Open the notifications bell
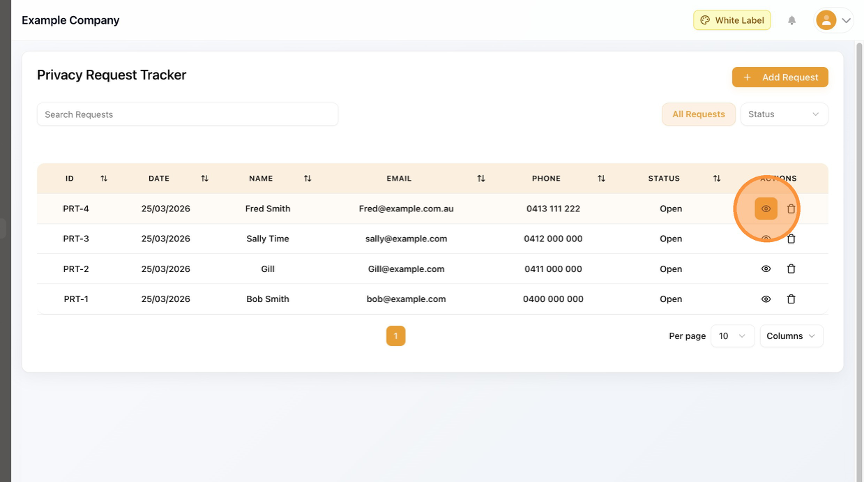The height and width of the screenshot is (482, 864). tap(792, 20)
